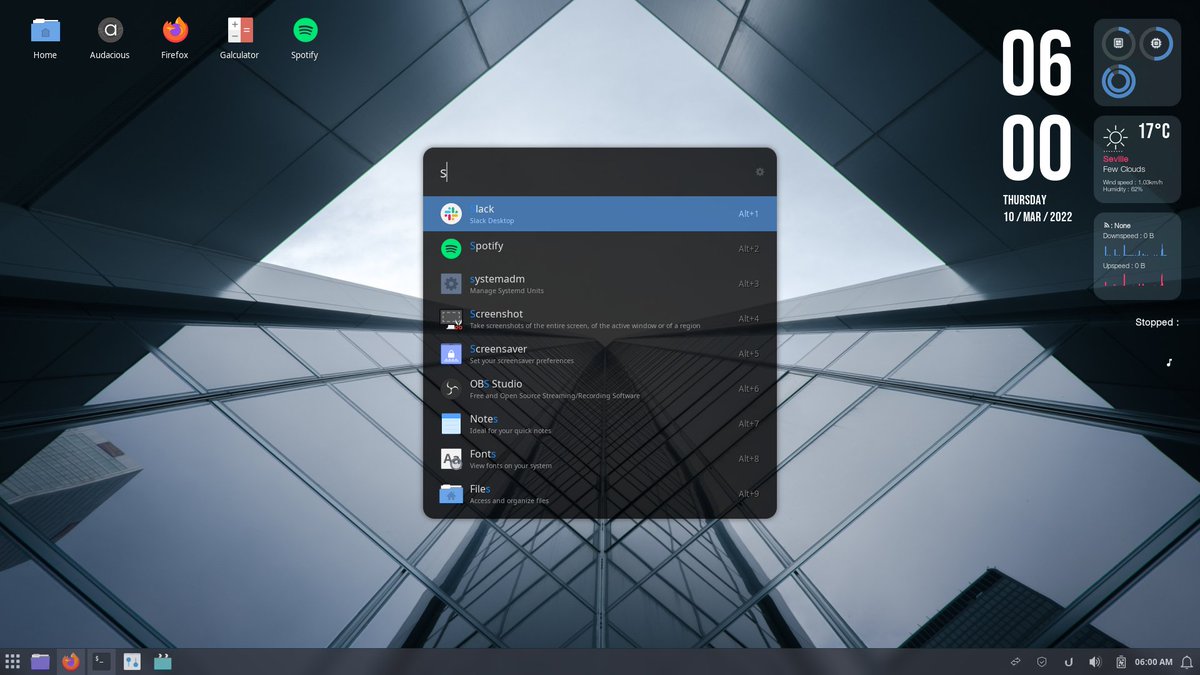Click the network connection tray icon
Viewport: 1200px width, 675px height.
coord(1015,661)
